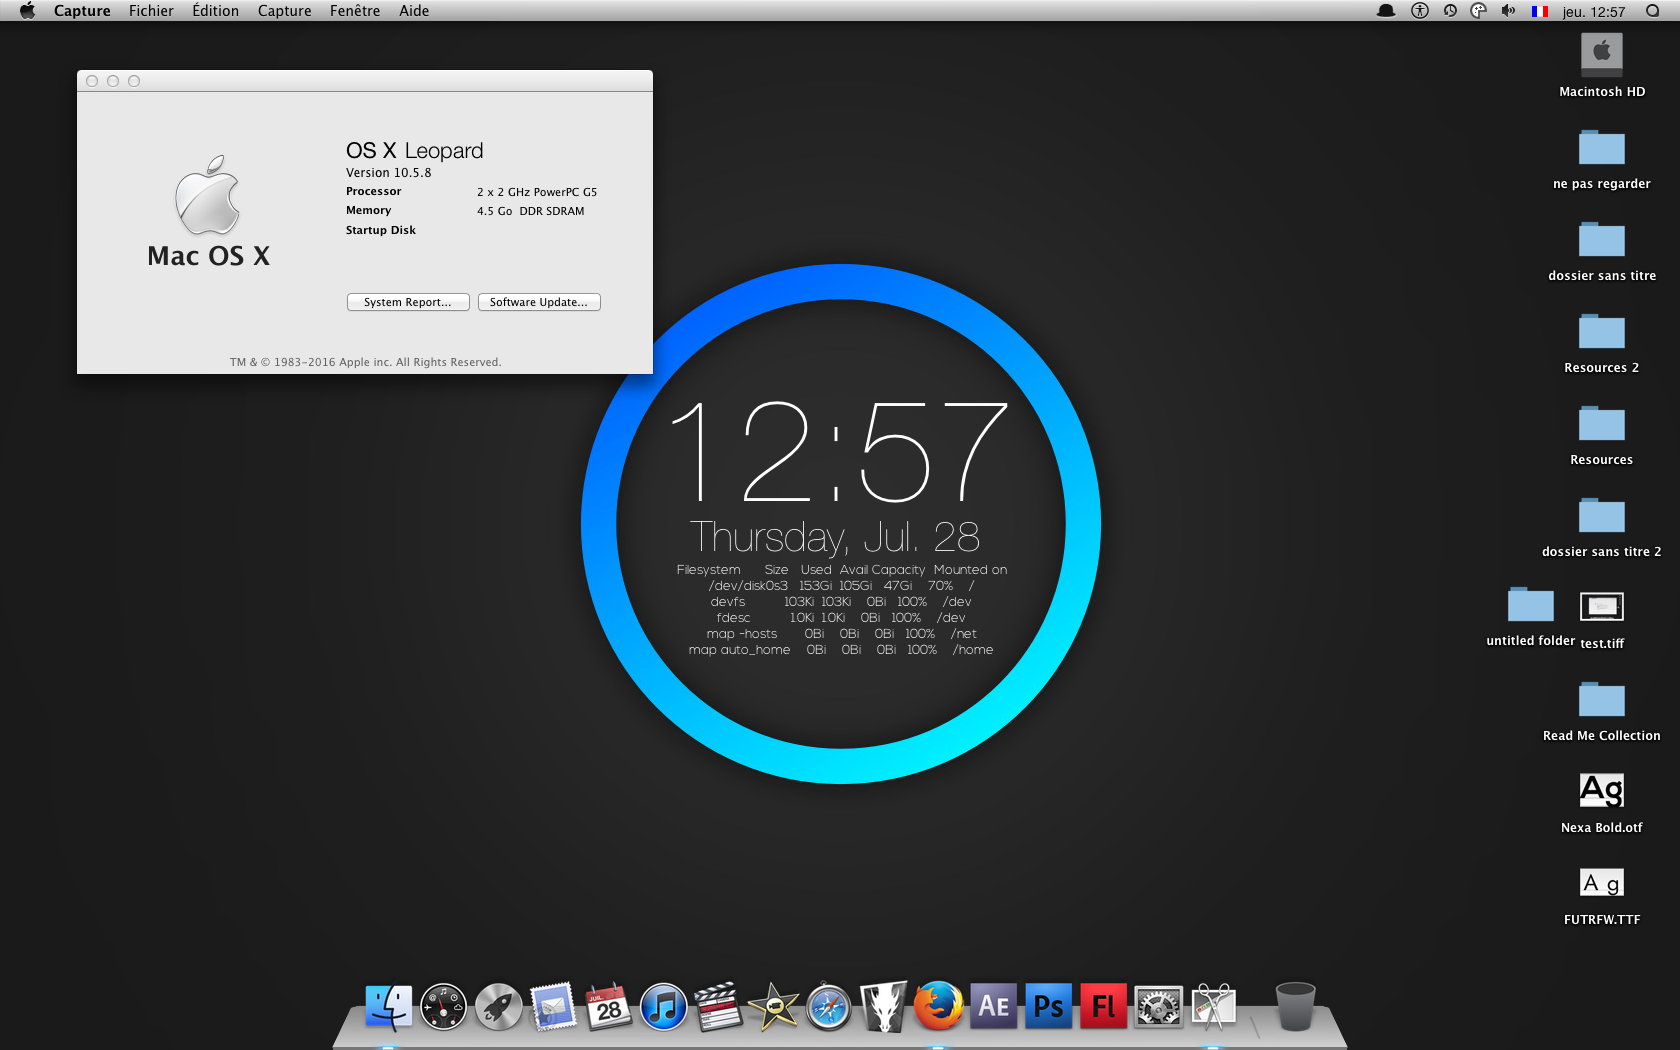1680x1050 pixels.
Task: Click the Software Update... button
Action: tap(539, 302)
